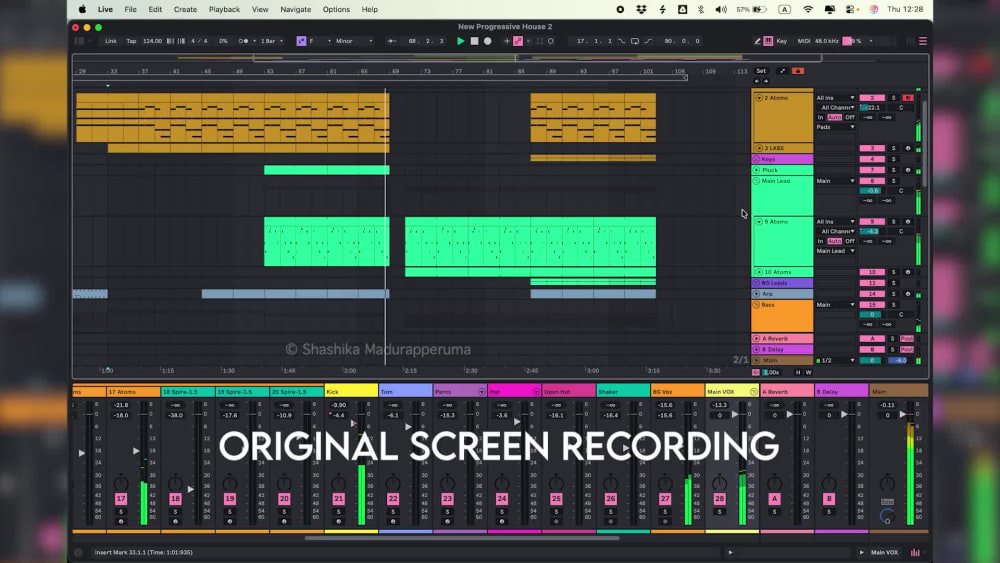
Task: Open Main Lead output dropdown on 9 Atoms
Action: [835, 251]
